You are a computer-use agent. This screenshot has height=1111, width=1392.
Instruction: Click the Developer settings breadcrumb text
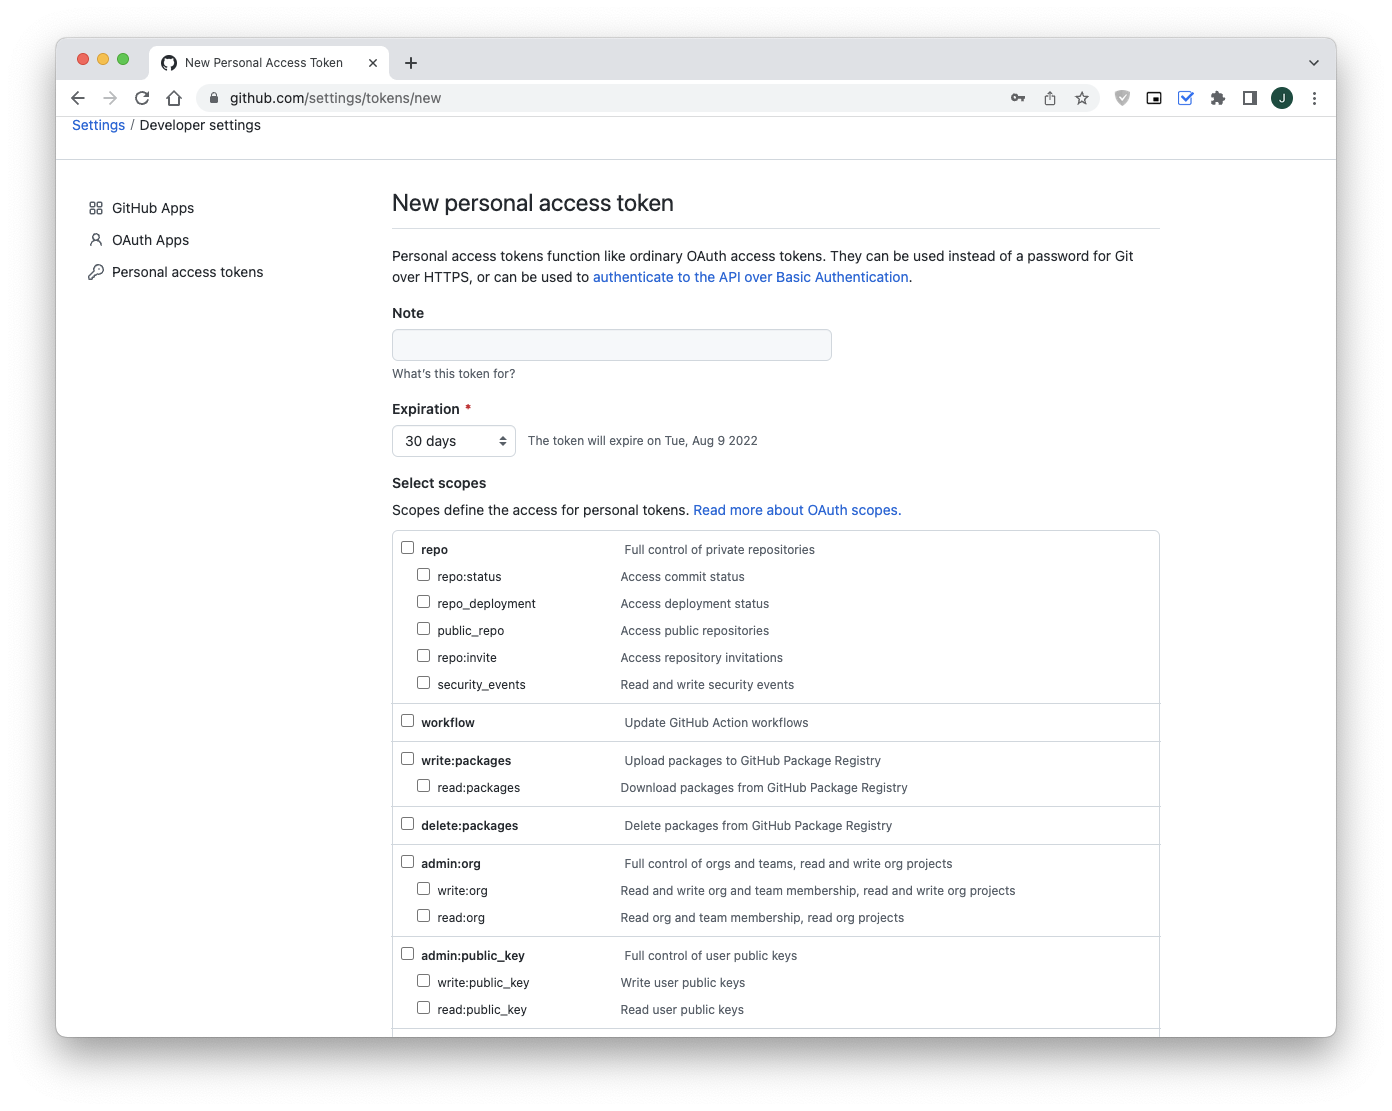(x=200, y=125)
